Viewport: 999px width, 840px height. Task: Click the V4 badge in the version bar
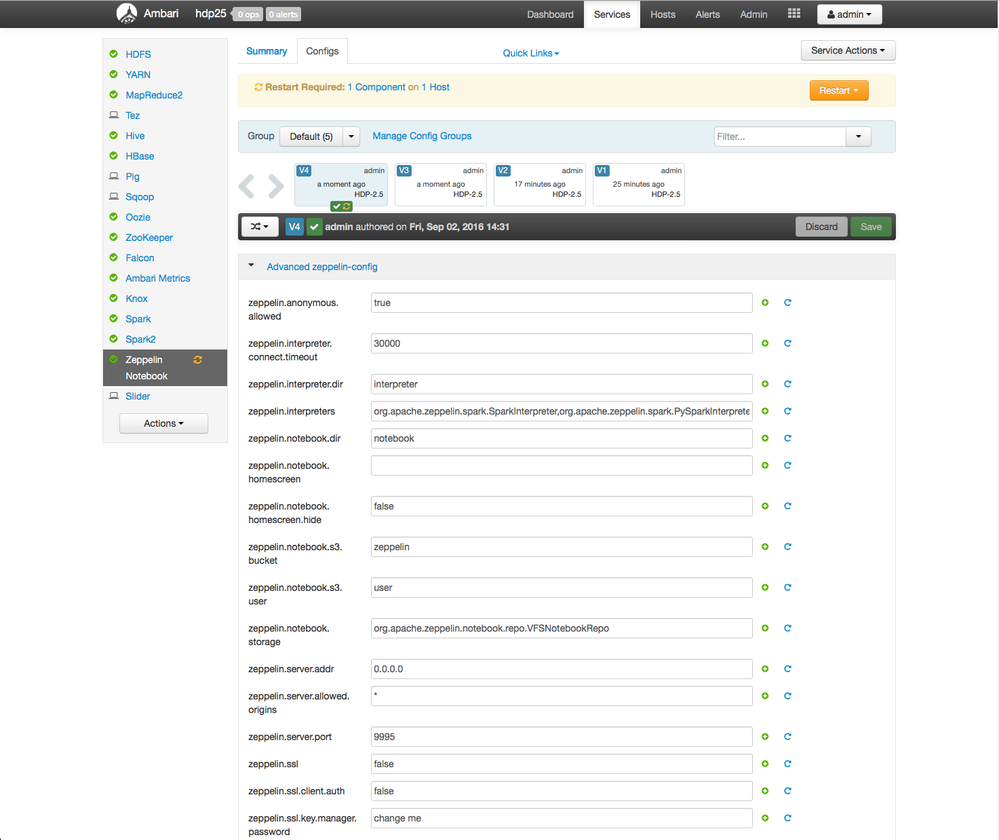294,226
